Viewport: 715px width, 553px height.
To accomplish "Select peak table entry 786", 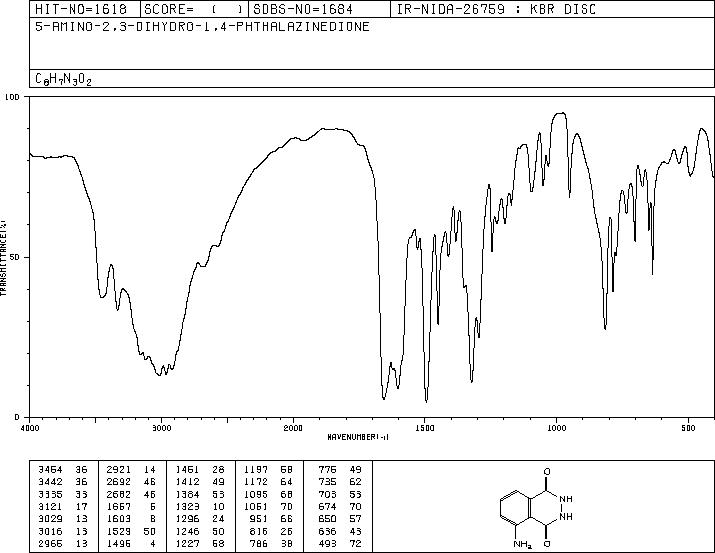I will 259,544.
